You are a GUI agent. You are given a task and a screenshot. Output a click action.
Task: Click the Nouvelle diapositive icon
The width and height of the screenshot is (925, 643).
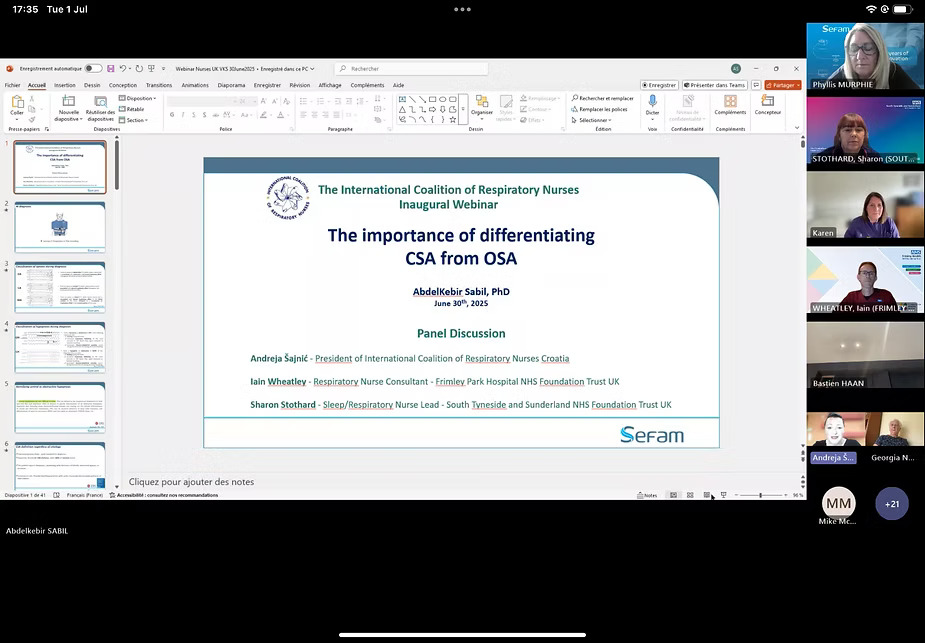tap(68, 104)
